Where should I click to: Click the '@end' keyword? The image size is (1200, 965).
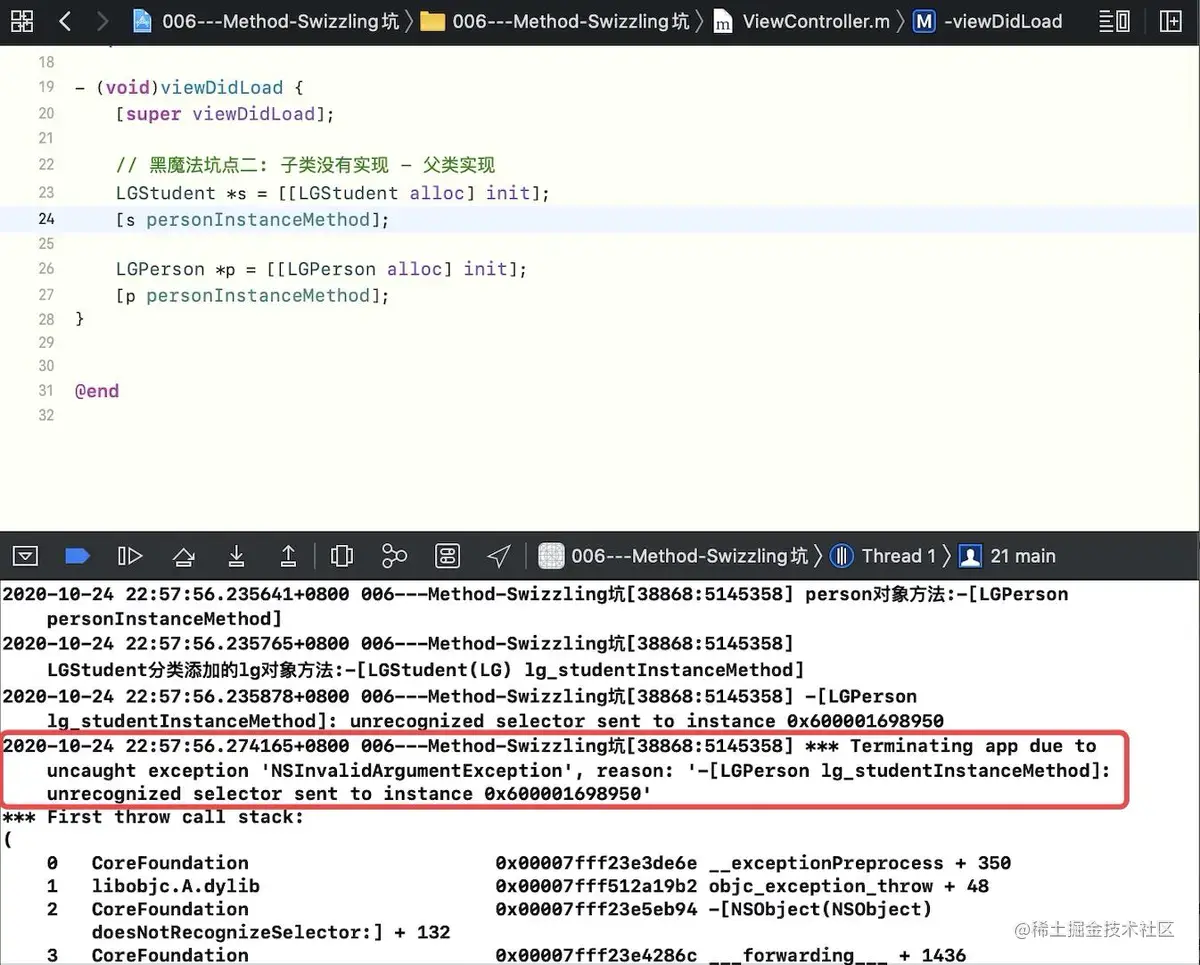[x=97, y=391]
